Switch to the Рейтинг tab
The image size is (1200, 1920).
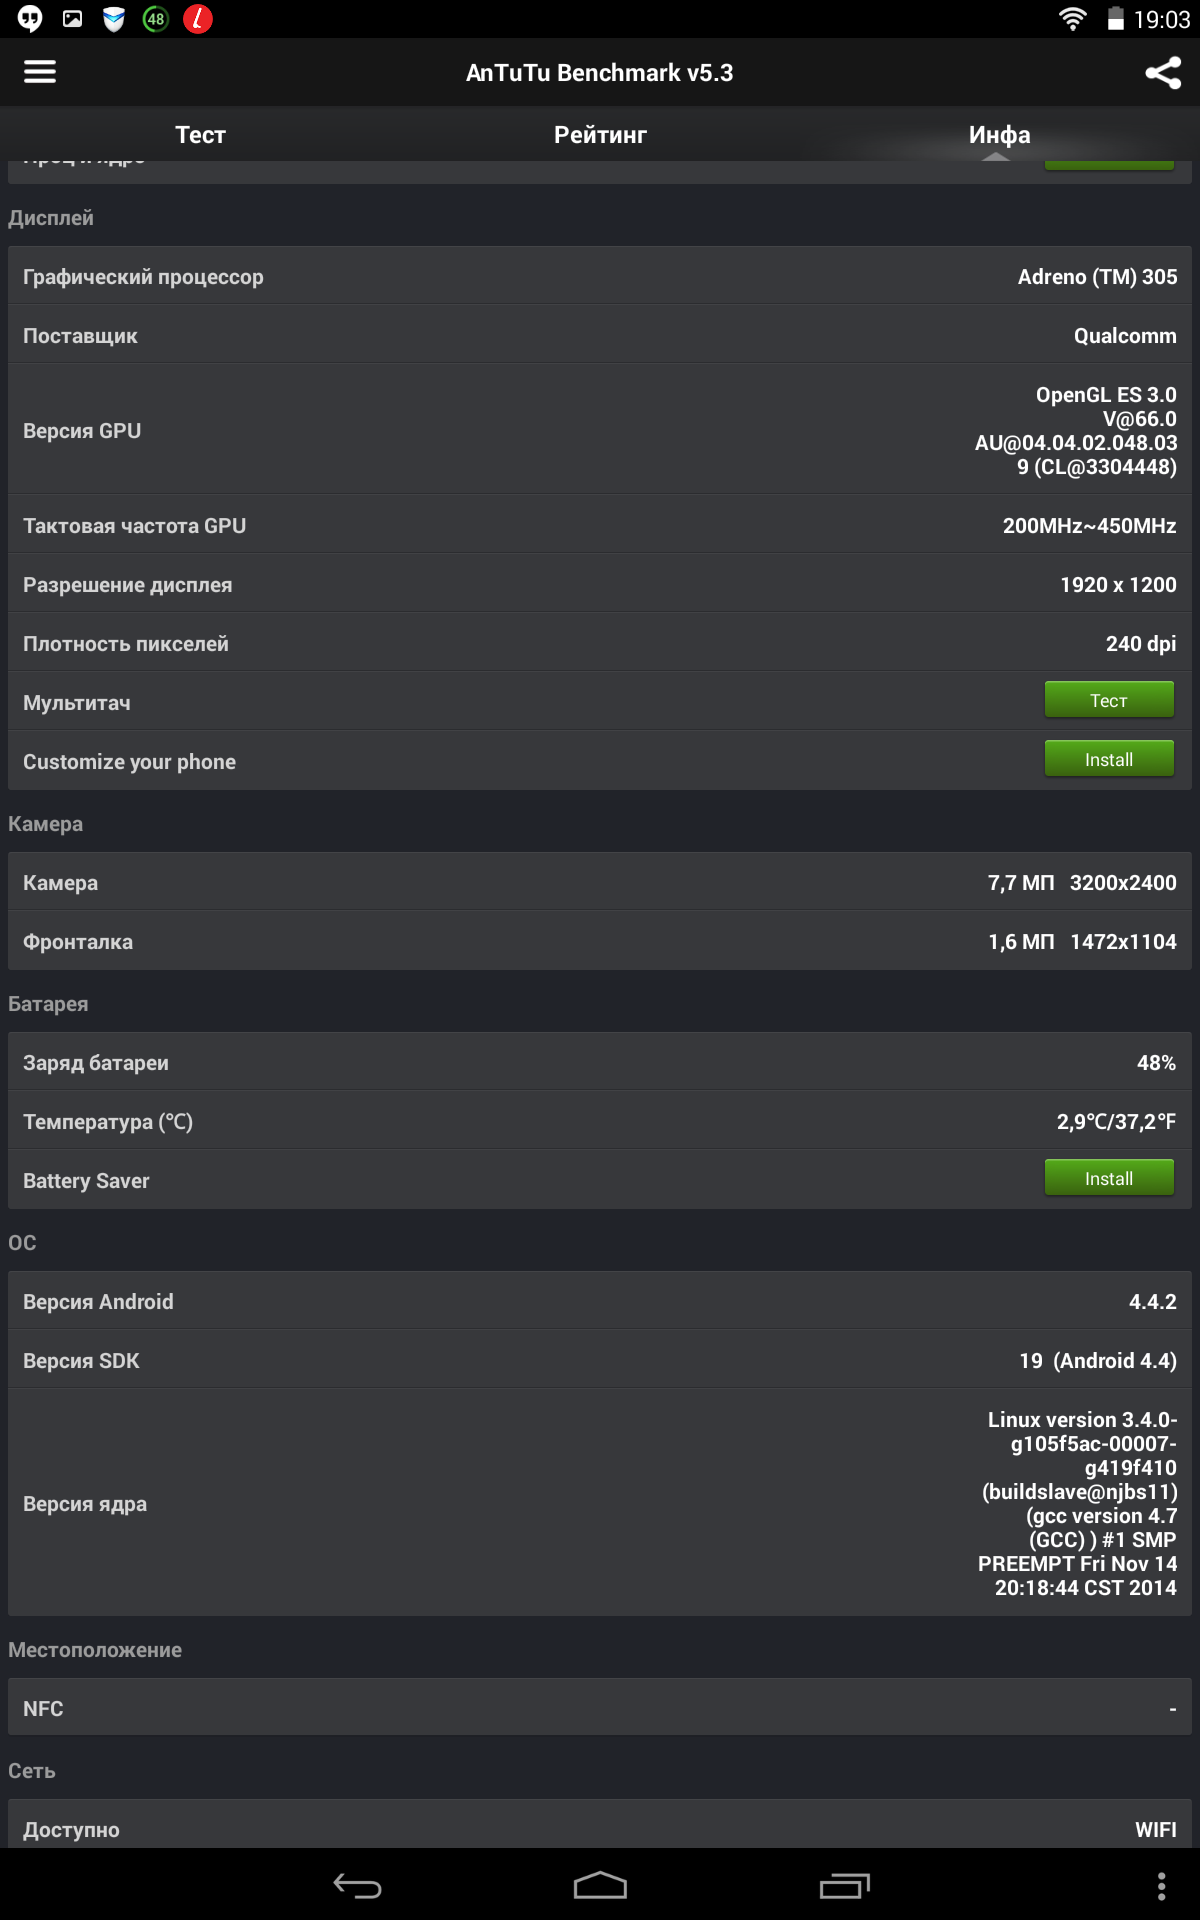point(600,135)
